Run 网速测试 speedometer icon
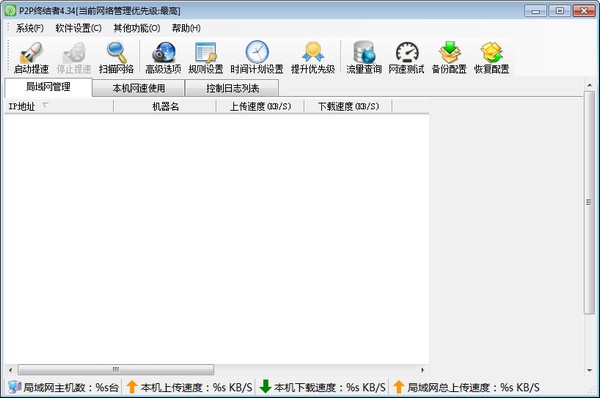Viewport: 600px width, 398px height. point(407,52)
